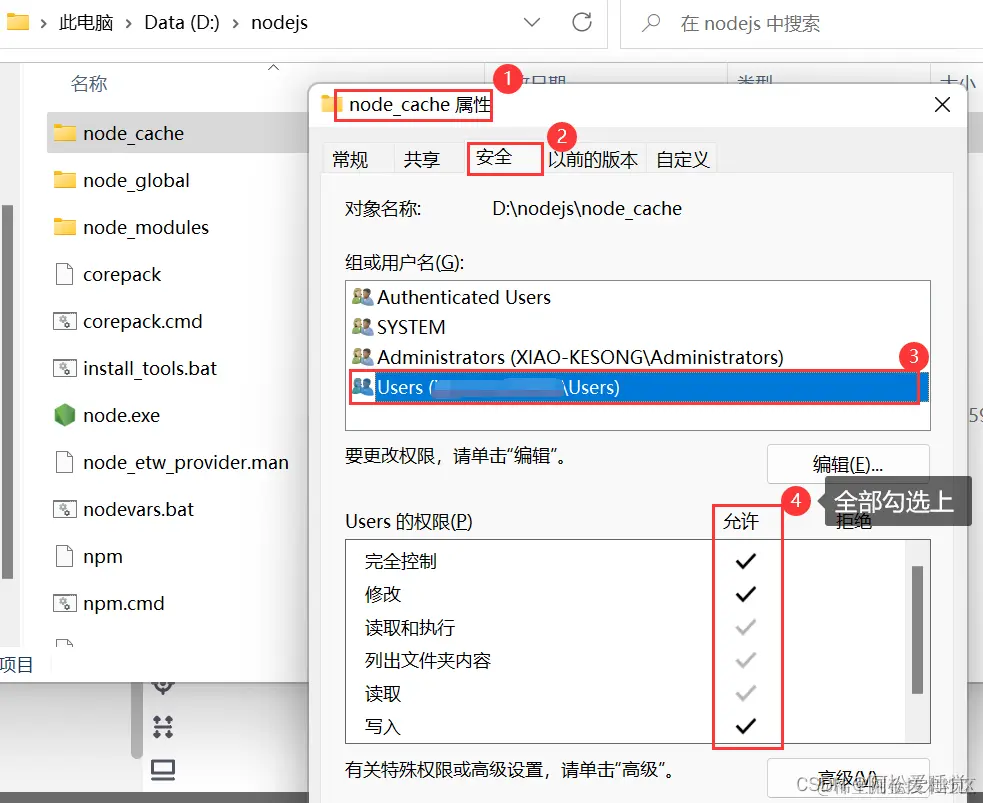Click the Authenticated Users group icon
The image size is (983, 803).
(x=362, y=297)
